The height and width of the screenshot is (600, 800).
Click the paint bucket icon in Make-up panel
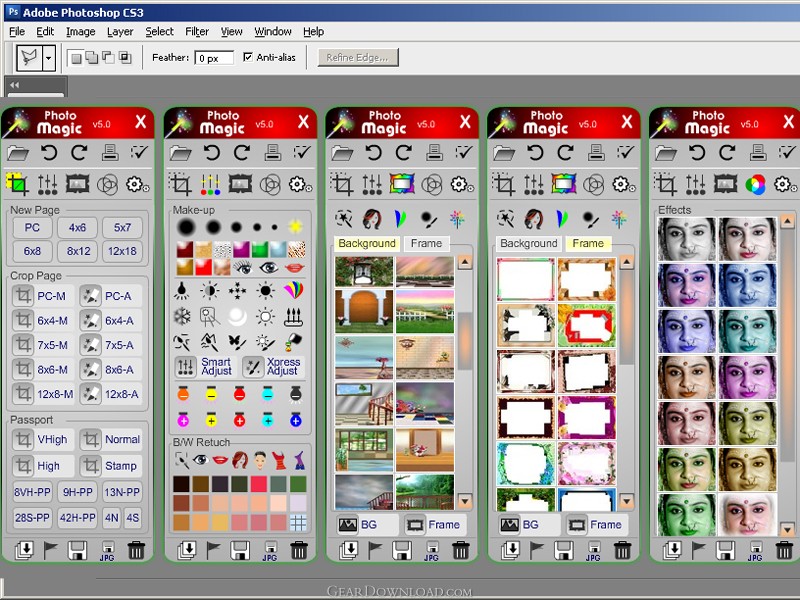click(x=294, y=341)
